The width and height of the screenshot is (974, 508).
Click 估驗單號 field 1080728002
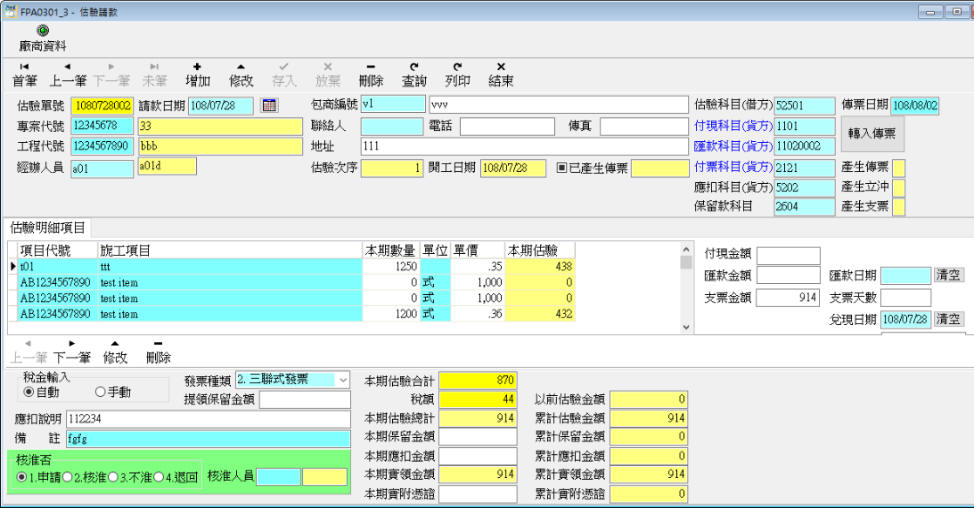click(102, 106)
